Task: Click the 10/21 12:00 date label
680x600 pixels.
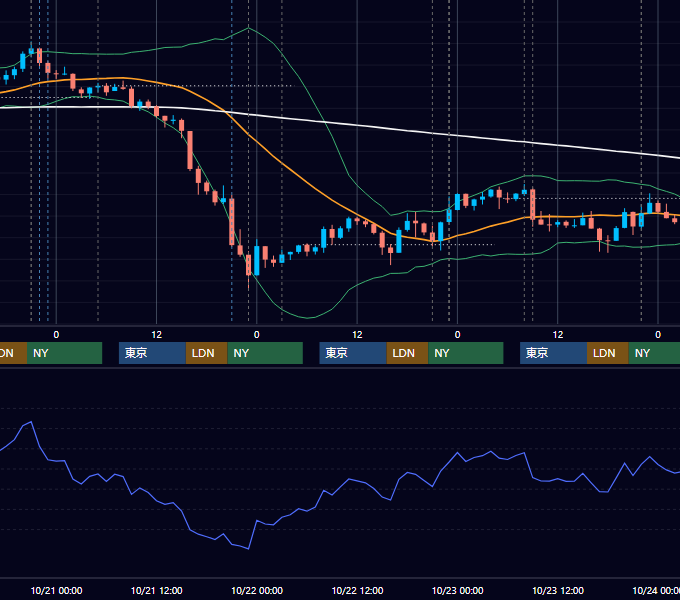Action: coord(157,590)
